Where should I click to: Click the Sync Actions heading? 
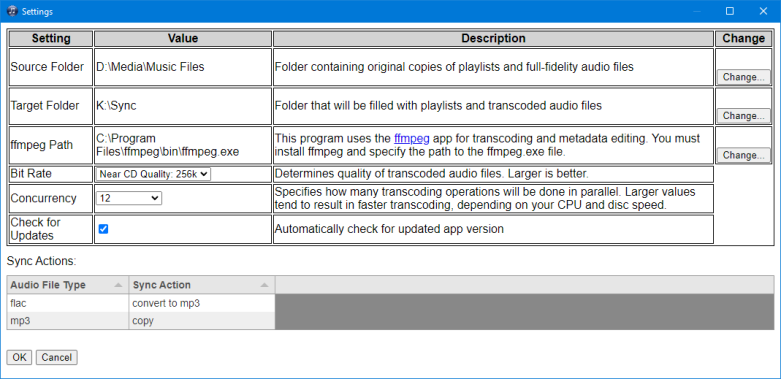coord(41,261)
